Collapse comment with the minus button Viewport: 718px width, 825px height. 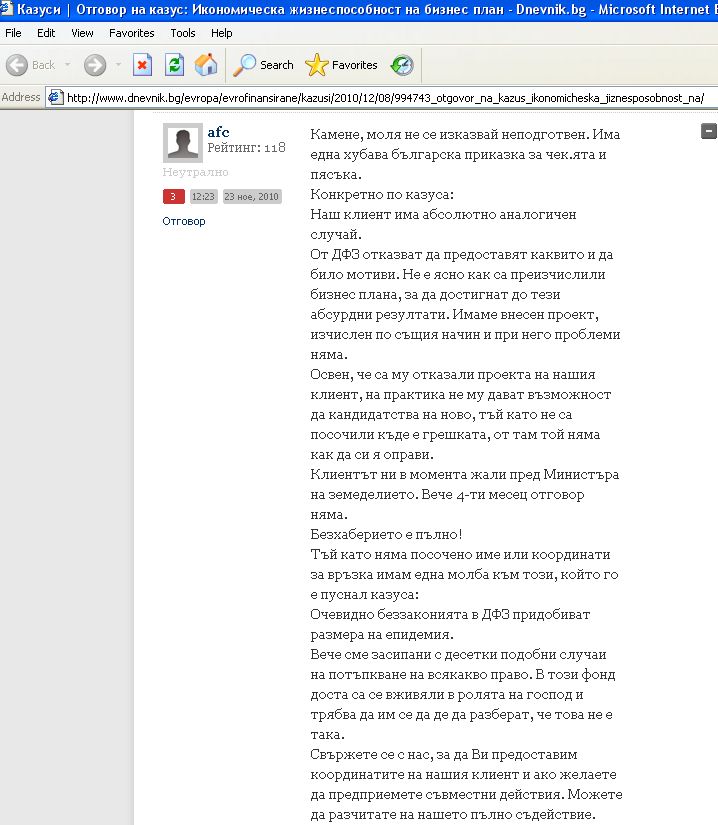(709, 131)
